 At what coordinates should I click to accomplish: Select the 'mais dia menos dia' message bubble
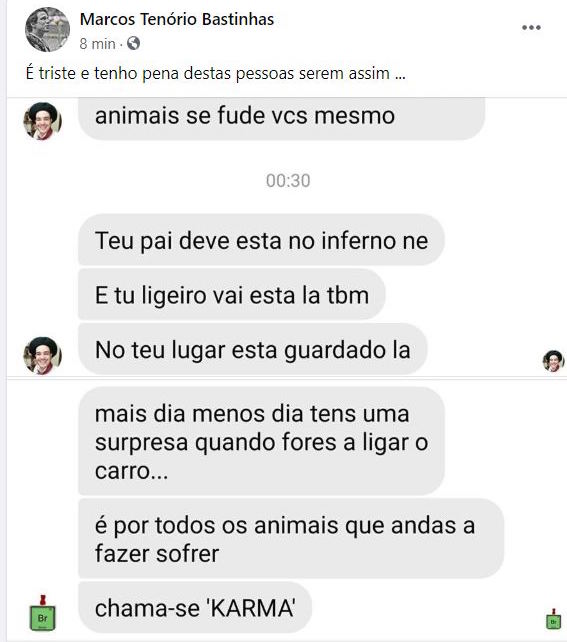(261, 441)
